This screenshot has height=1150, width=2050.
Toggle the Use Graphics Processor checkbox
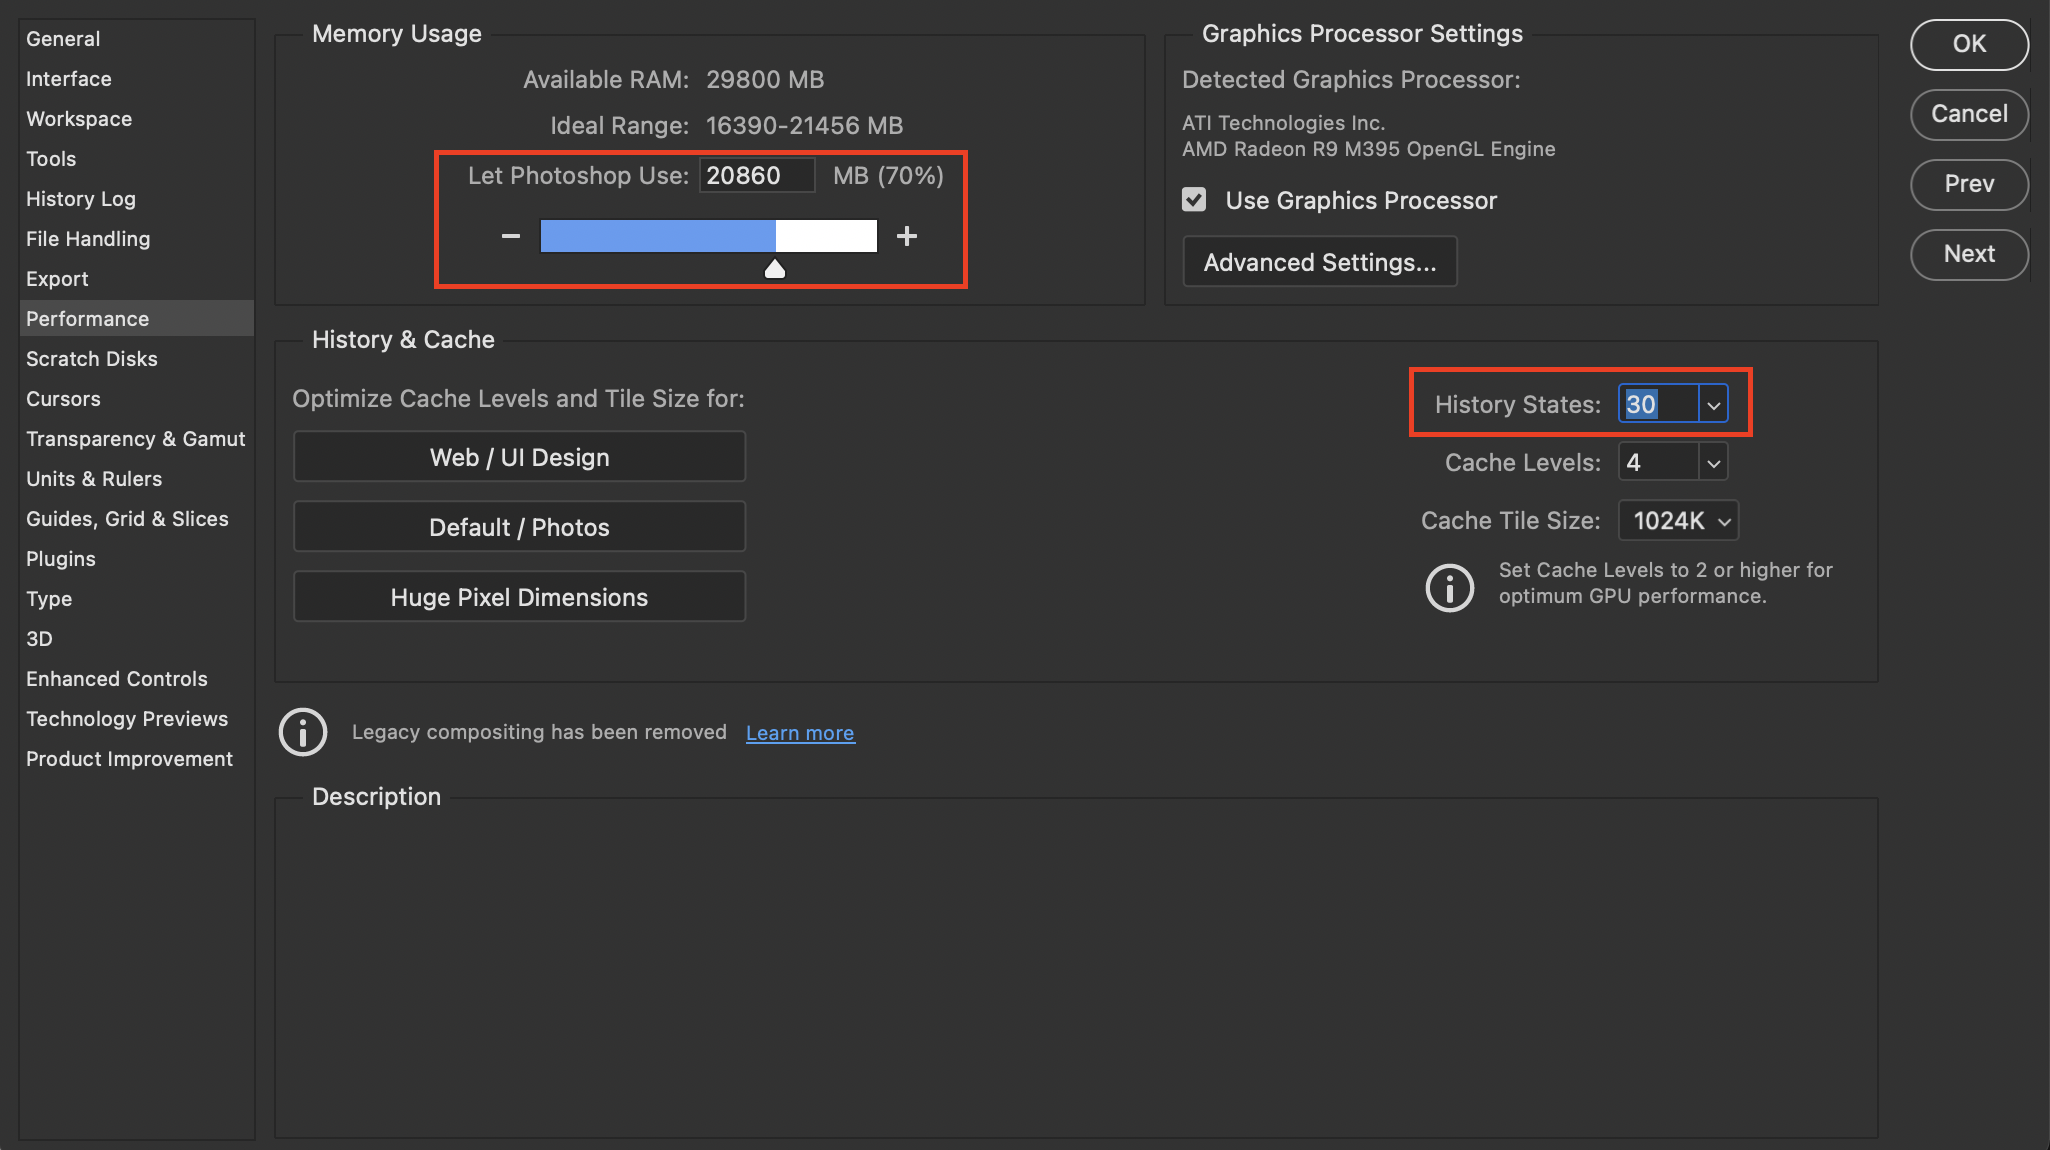pyautogui.click(x=1194, y=200)
